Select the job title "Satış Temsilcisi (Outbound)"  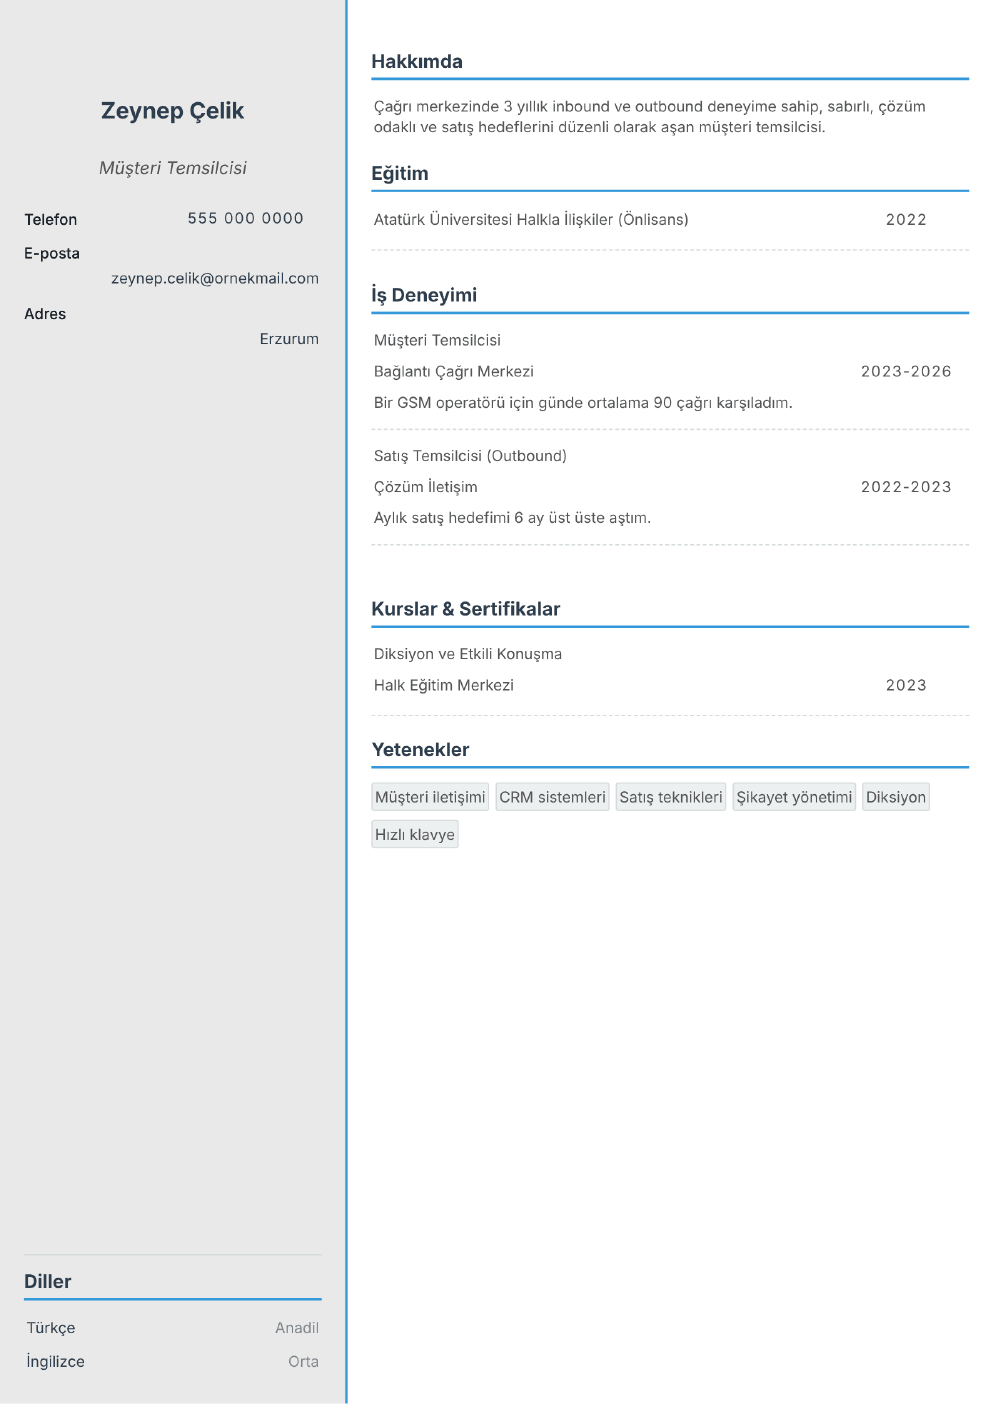coord(470,456)
